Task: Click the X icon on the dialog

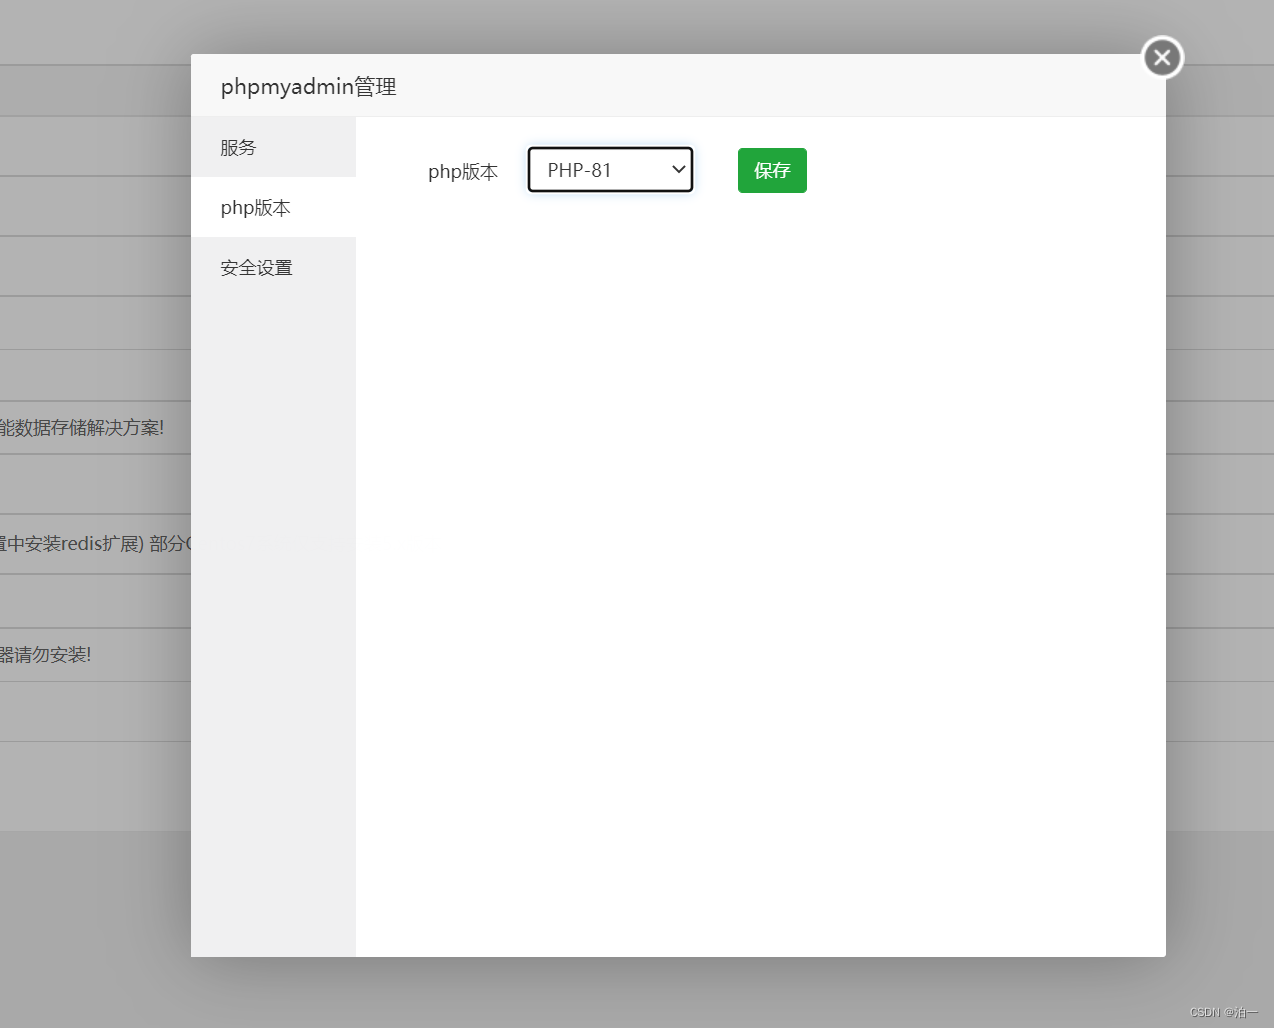Action: 1161,57
